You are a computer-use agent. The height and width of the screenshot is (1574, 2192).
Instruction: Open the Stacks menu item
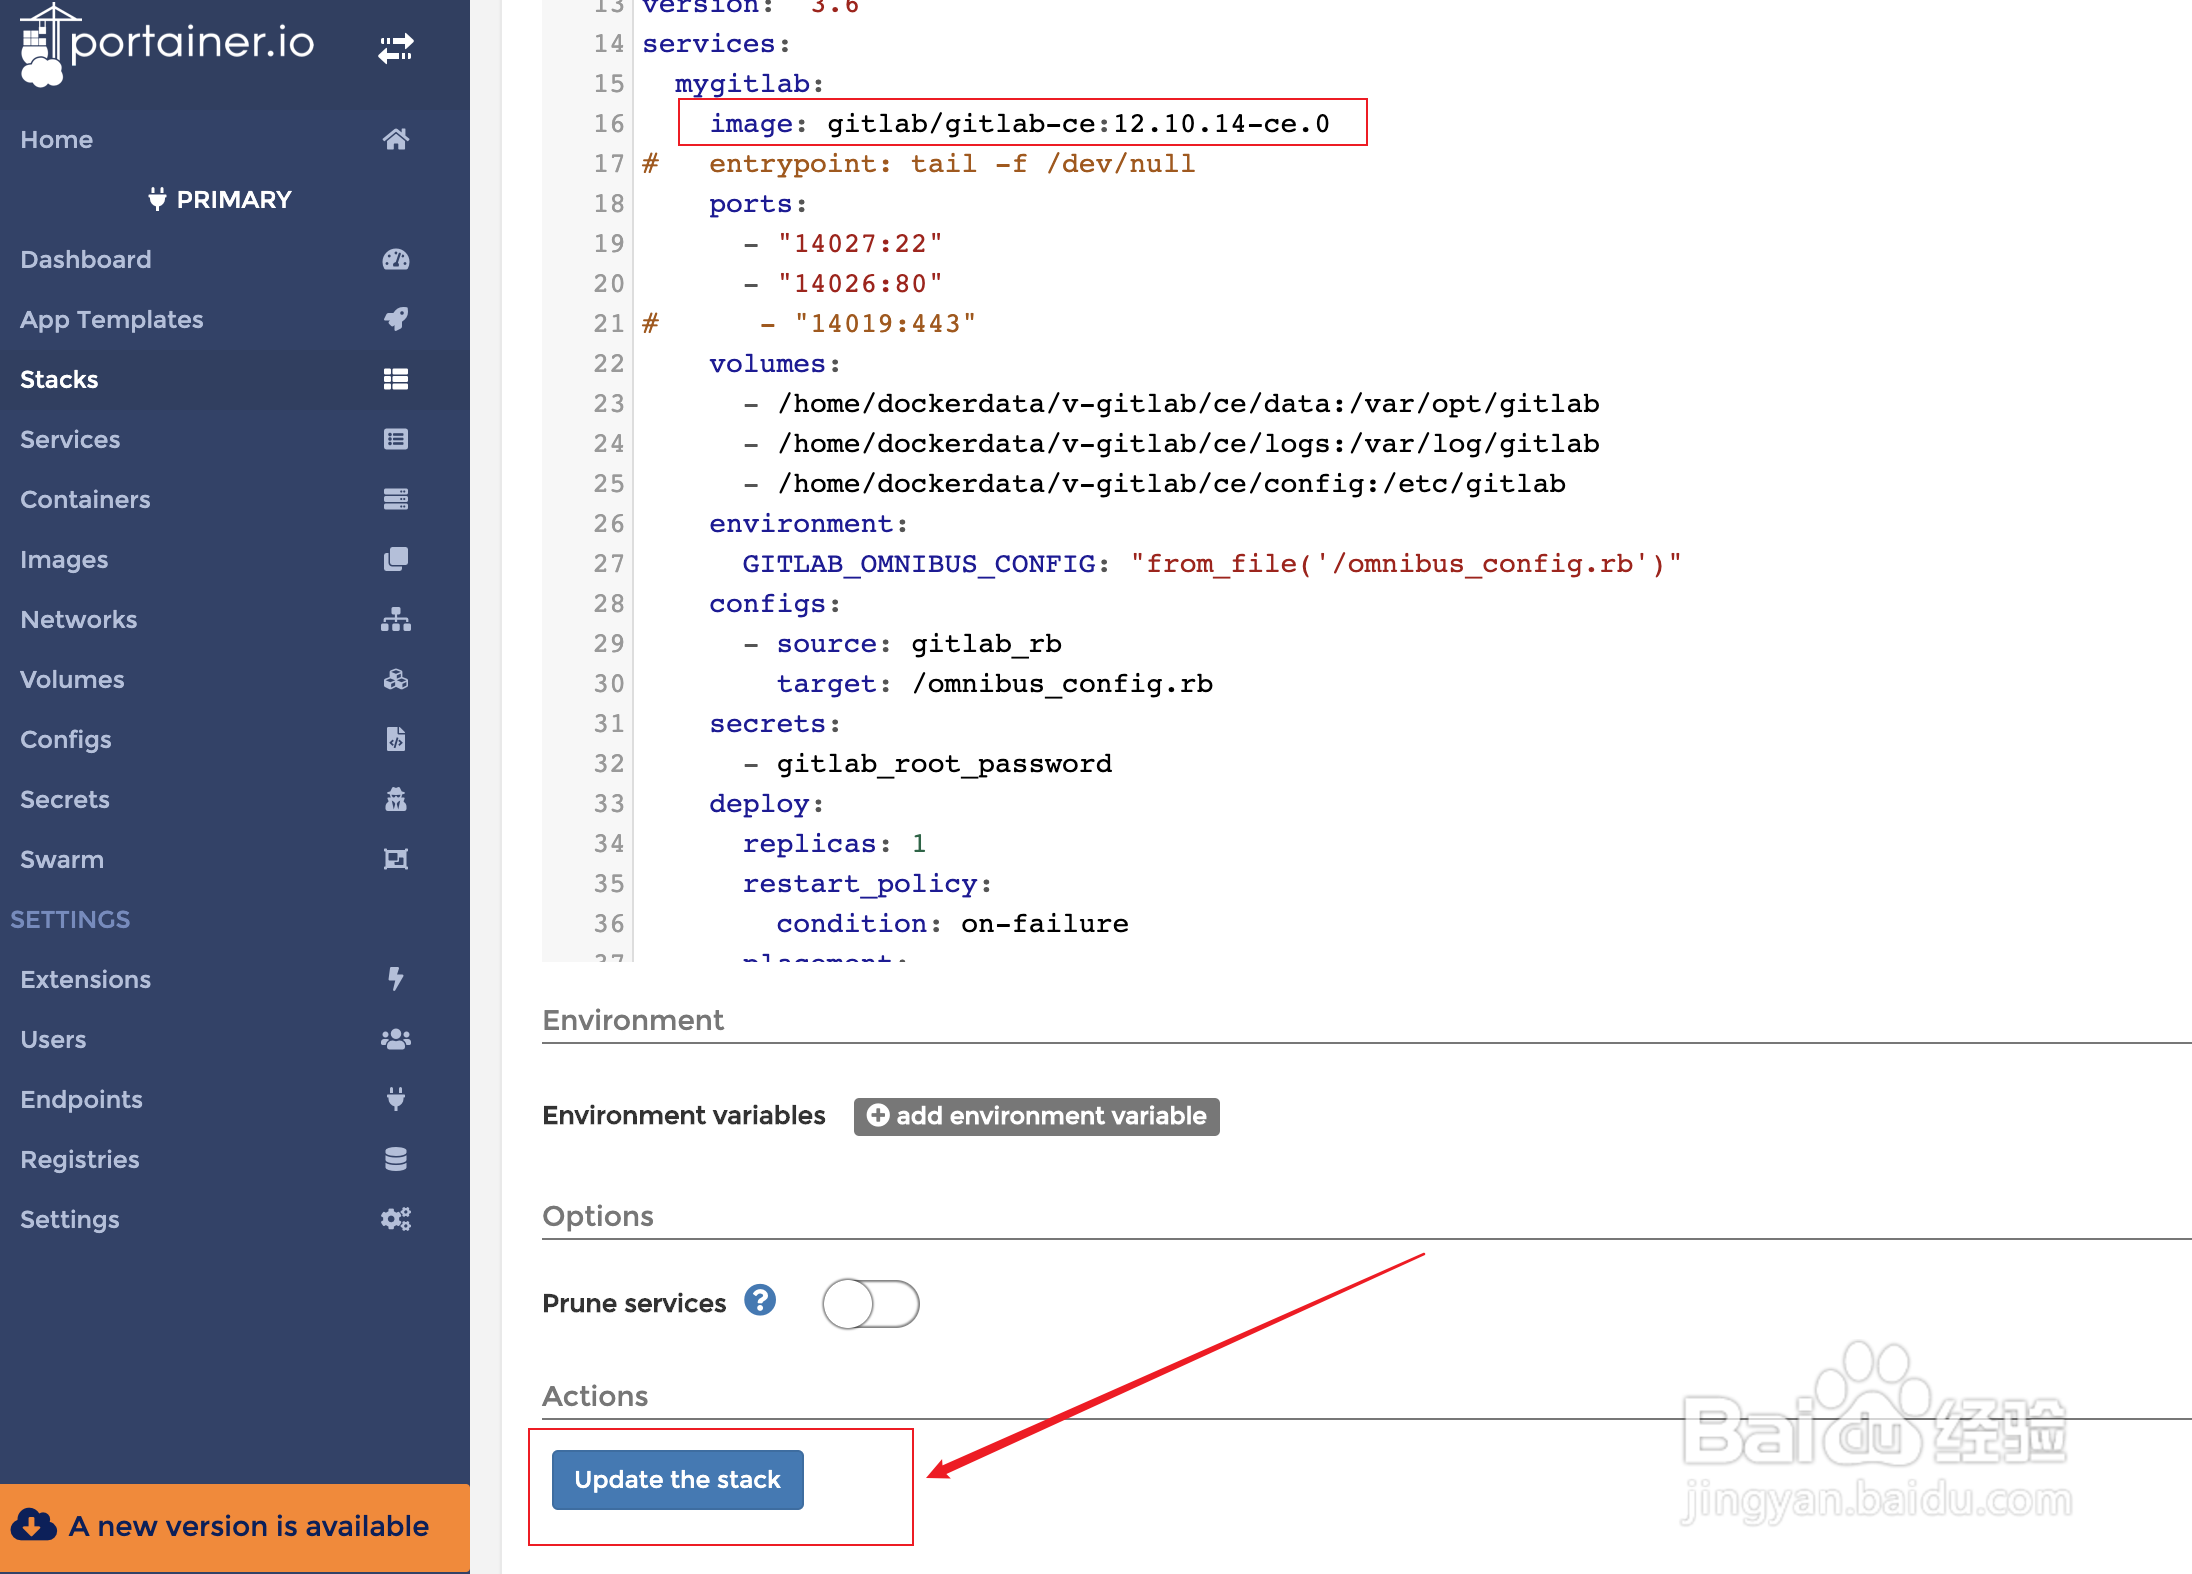[60, 379]
